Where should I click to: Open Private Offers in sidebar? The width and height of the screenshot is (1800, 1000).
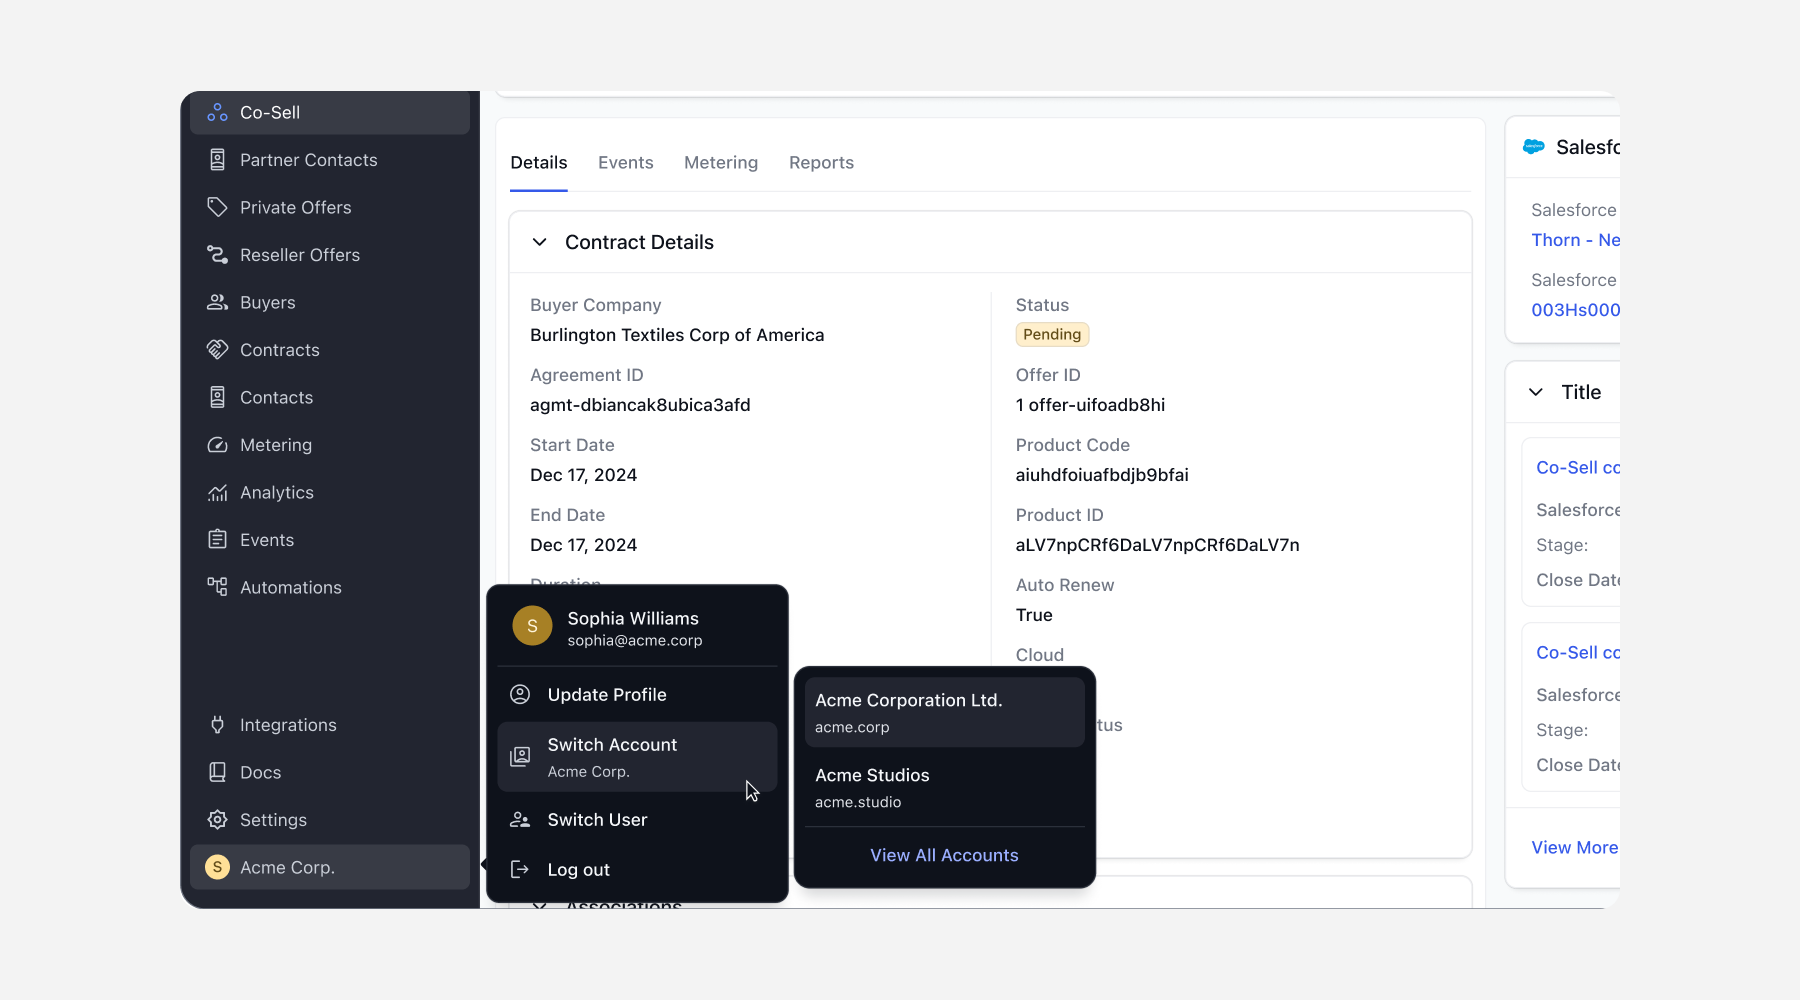[x=330, y=207]
